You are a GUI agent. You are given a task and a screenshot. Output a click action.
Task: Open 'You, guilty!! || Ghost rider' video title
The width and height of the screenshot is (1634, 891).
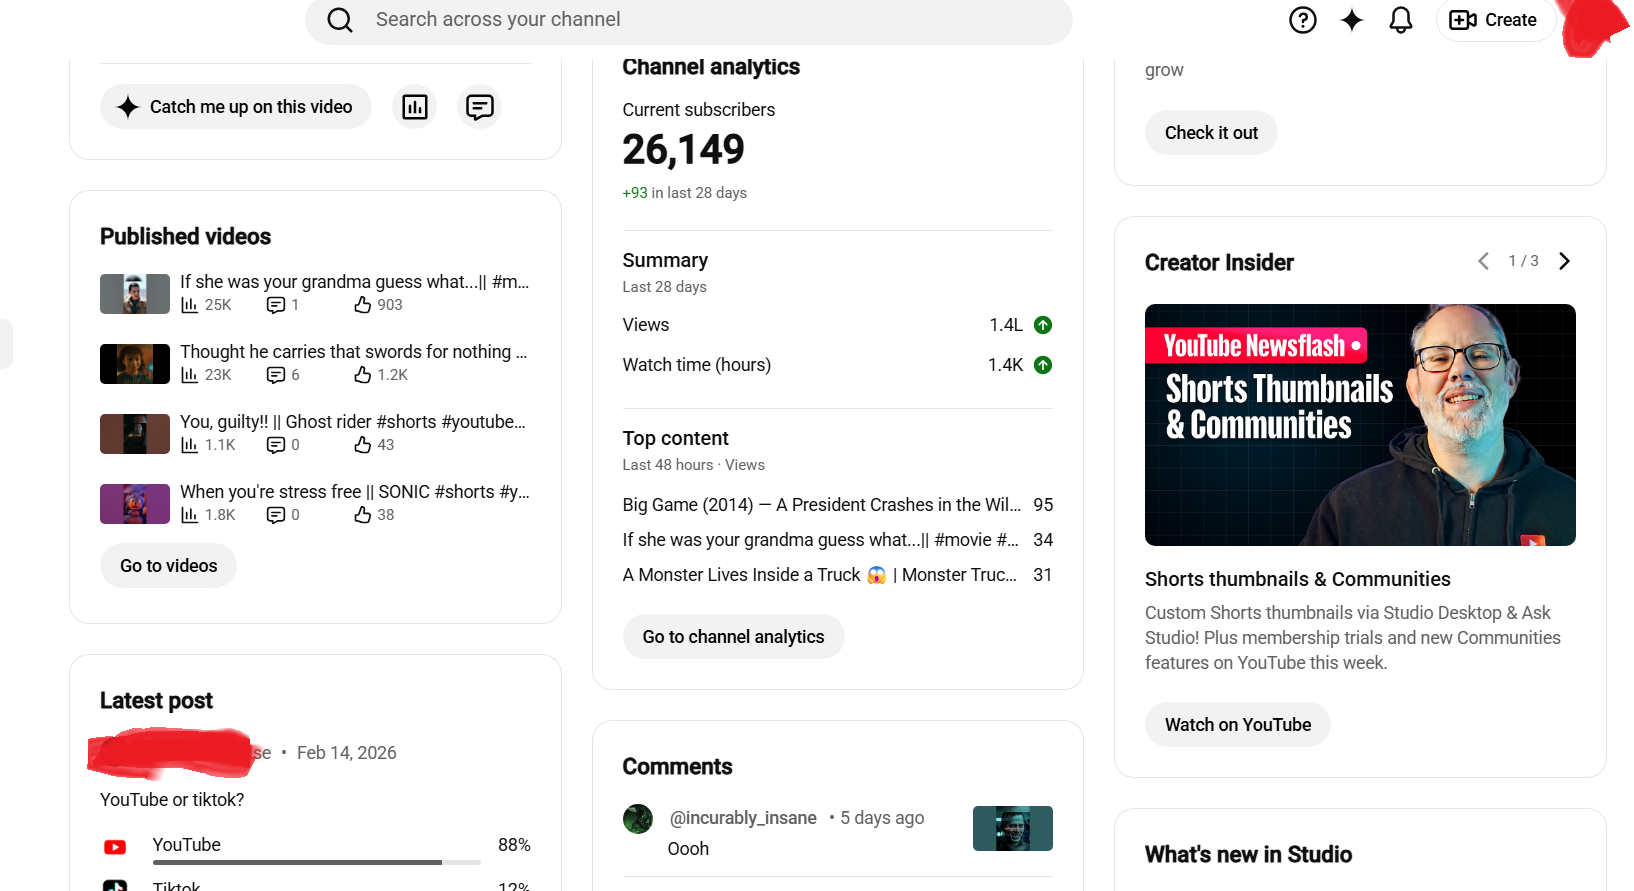(x=353, y=422)
